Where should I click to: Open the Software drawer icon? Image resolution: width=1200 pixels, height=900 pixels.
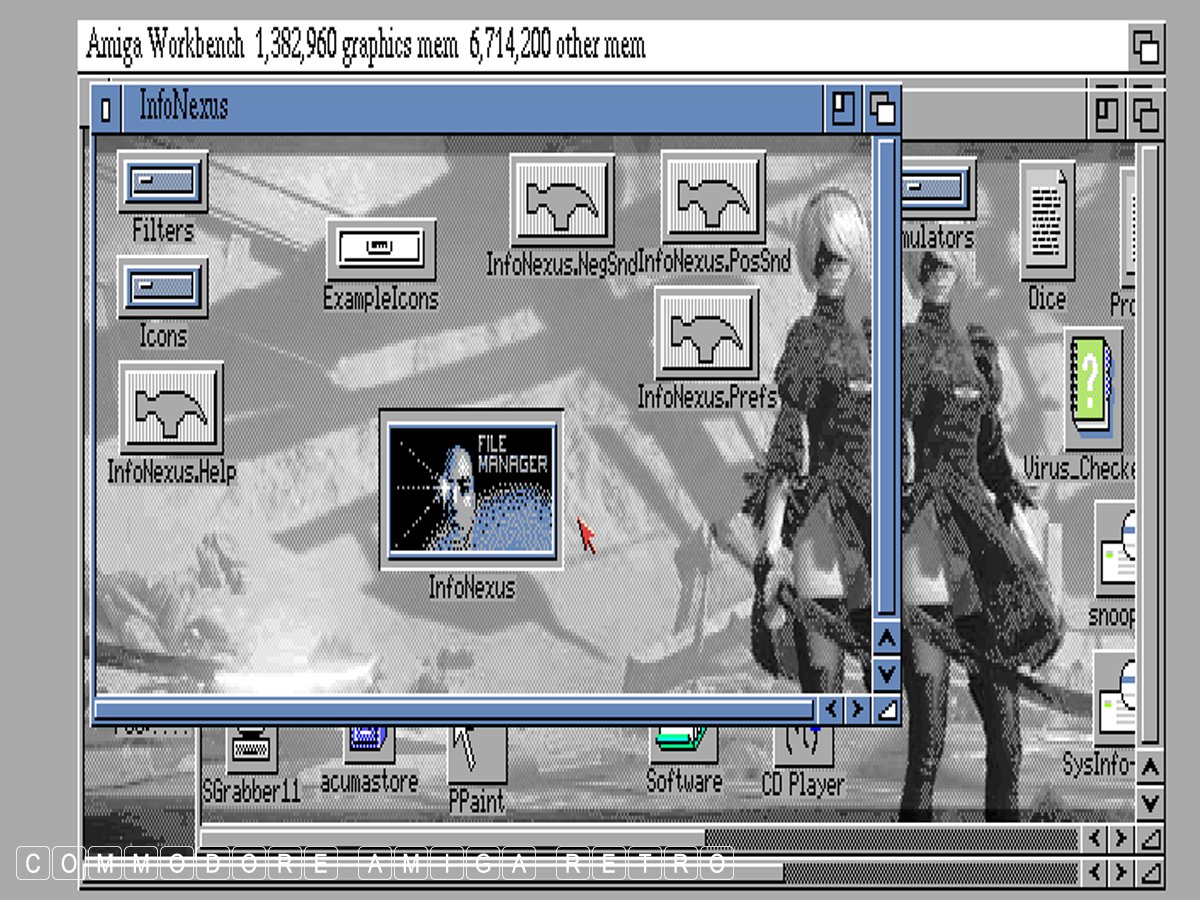click(684, 745)
